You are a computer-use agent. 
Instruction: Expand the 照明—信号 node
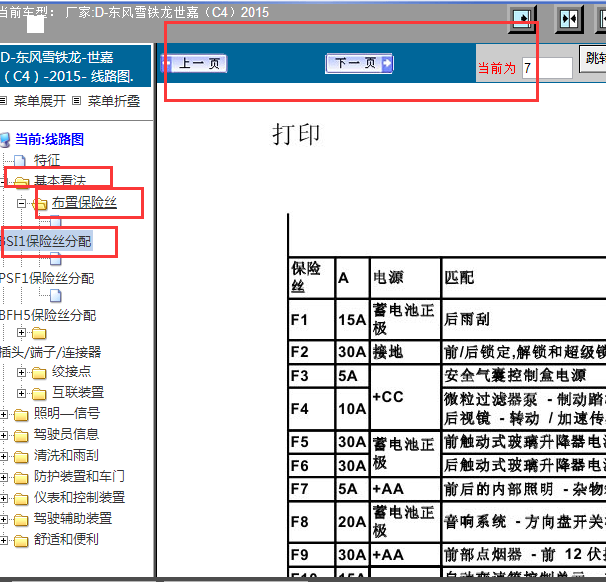(x=3, y=414)
